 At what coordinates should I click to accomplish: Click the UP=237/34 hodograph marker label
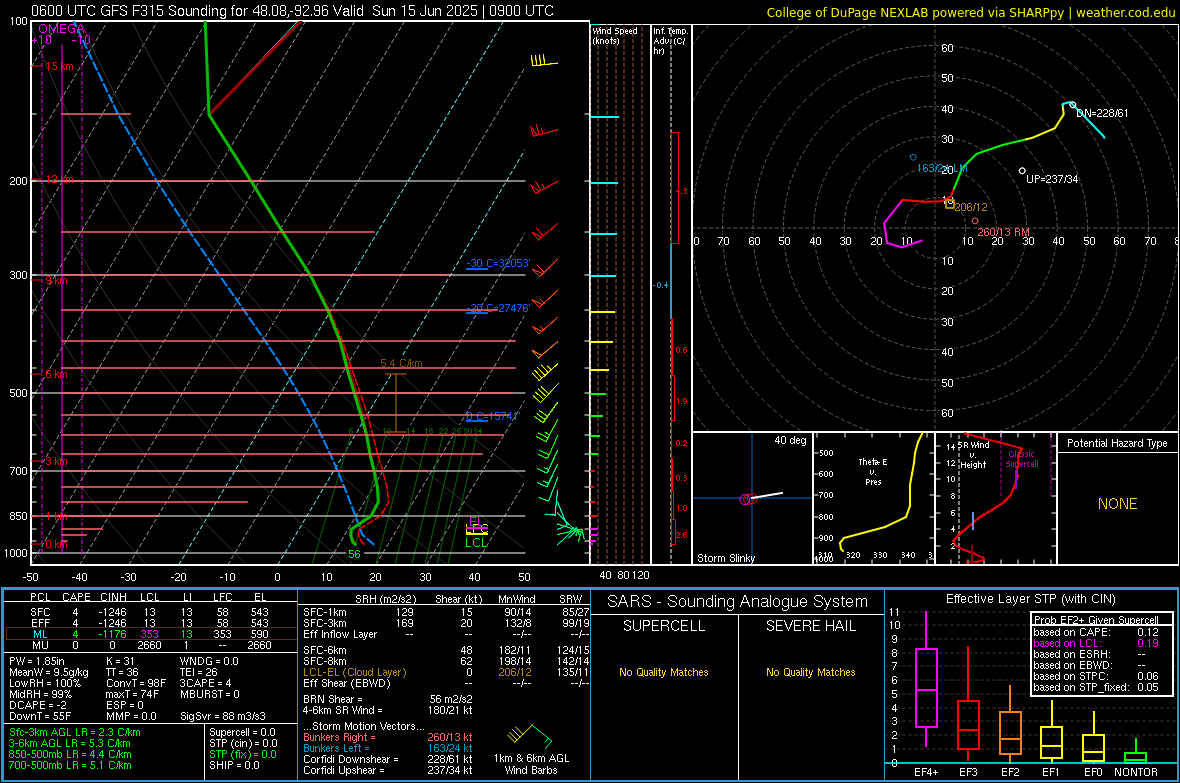[1052, 179]
